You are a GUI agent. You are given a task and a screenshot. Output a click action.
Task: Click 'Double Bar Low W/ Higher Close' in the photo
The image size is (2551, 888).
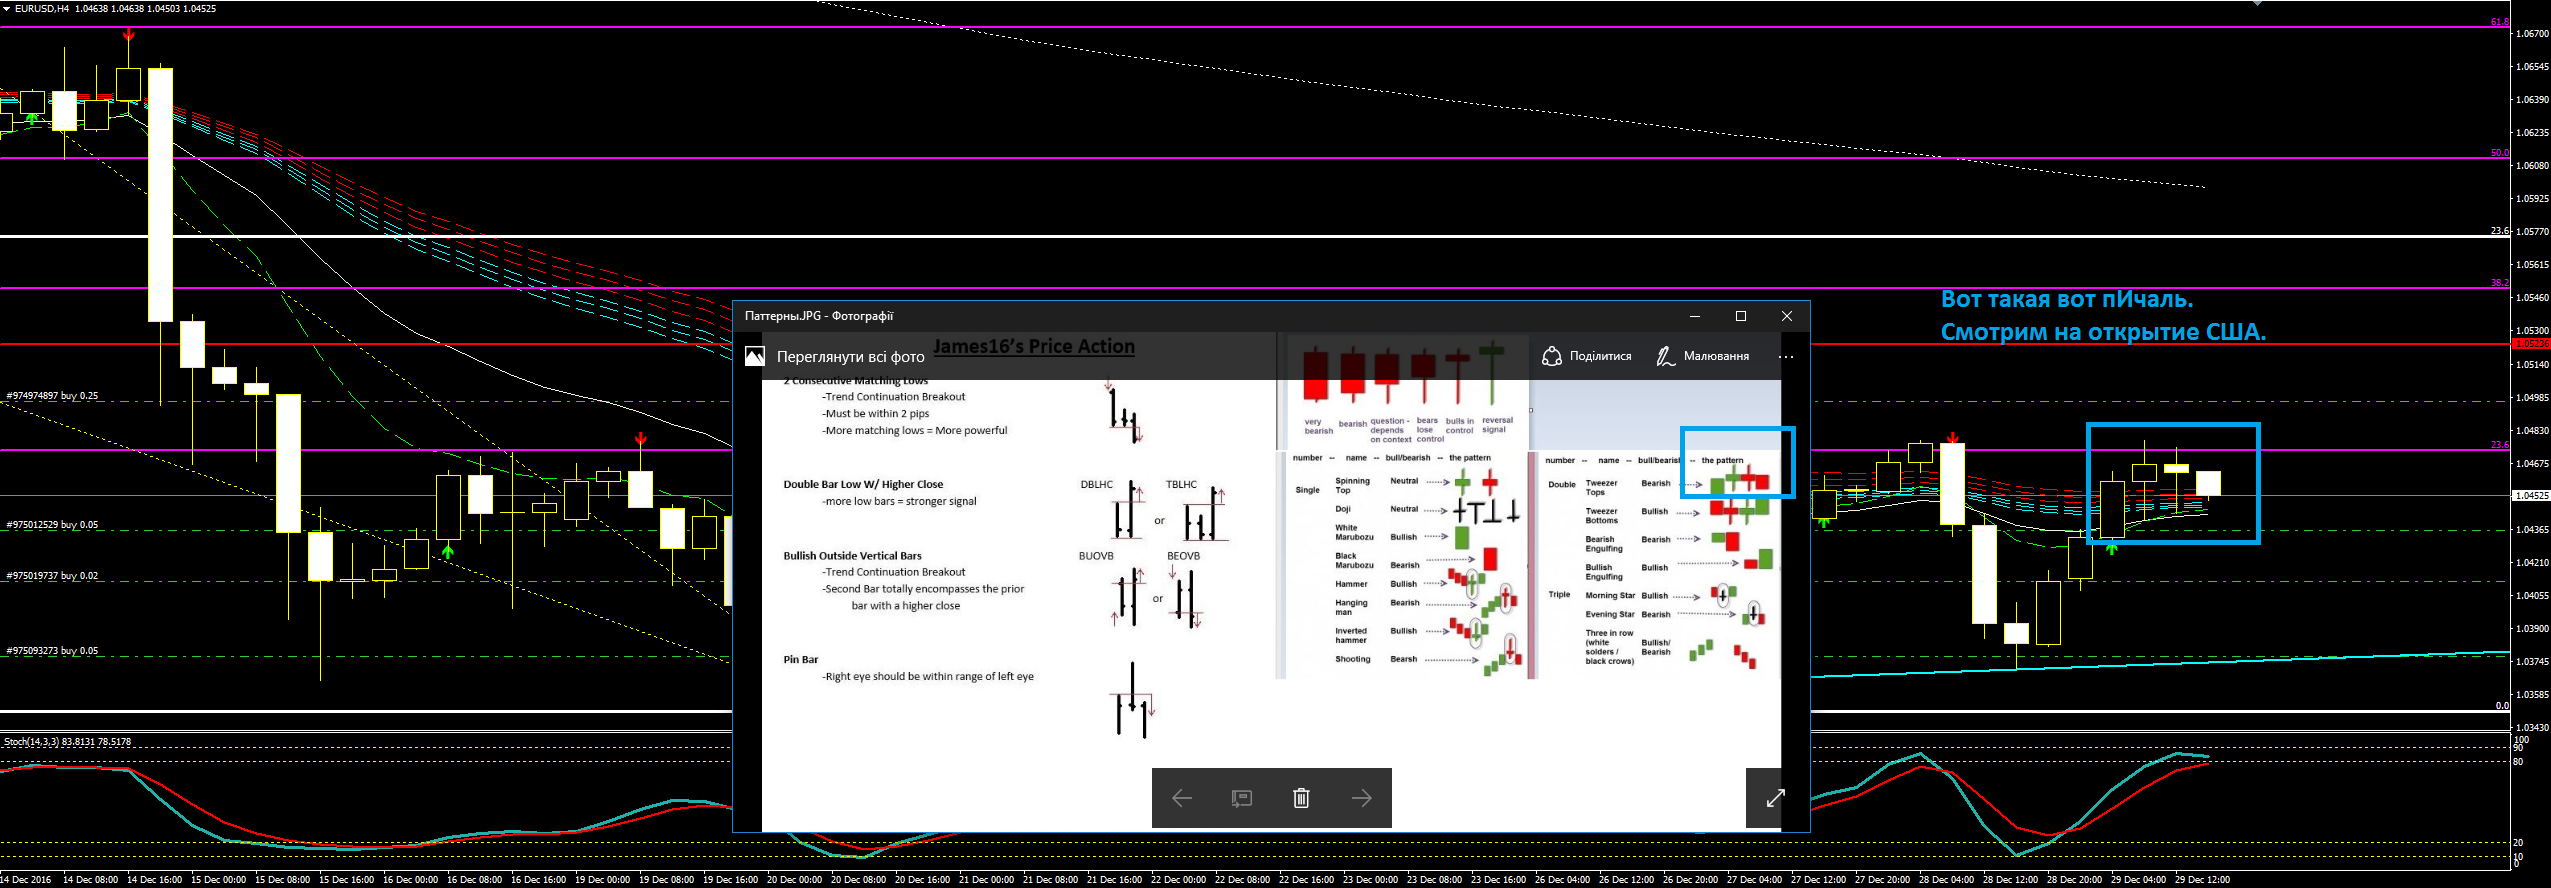click(x=863, y=484)
